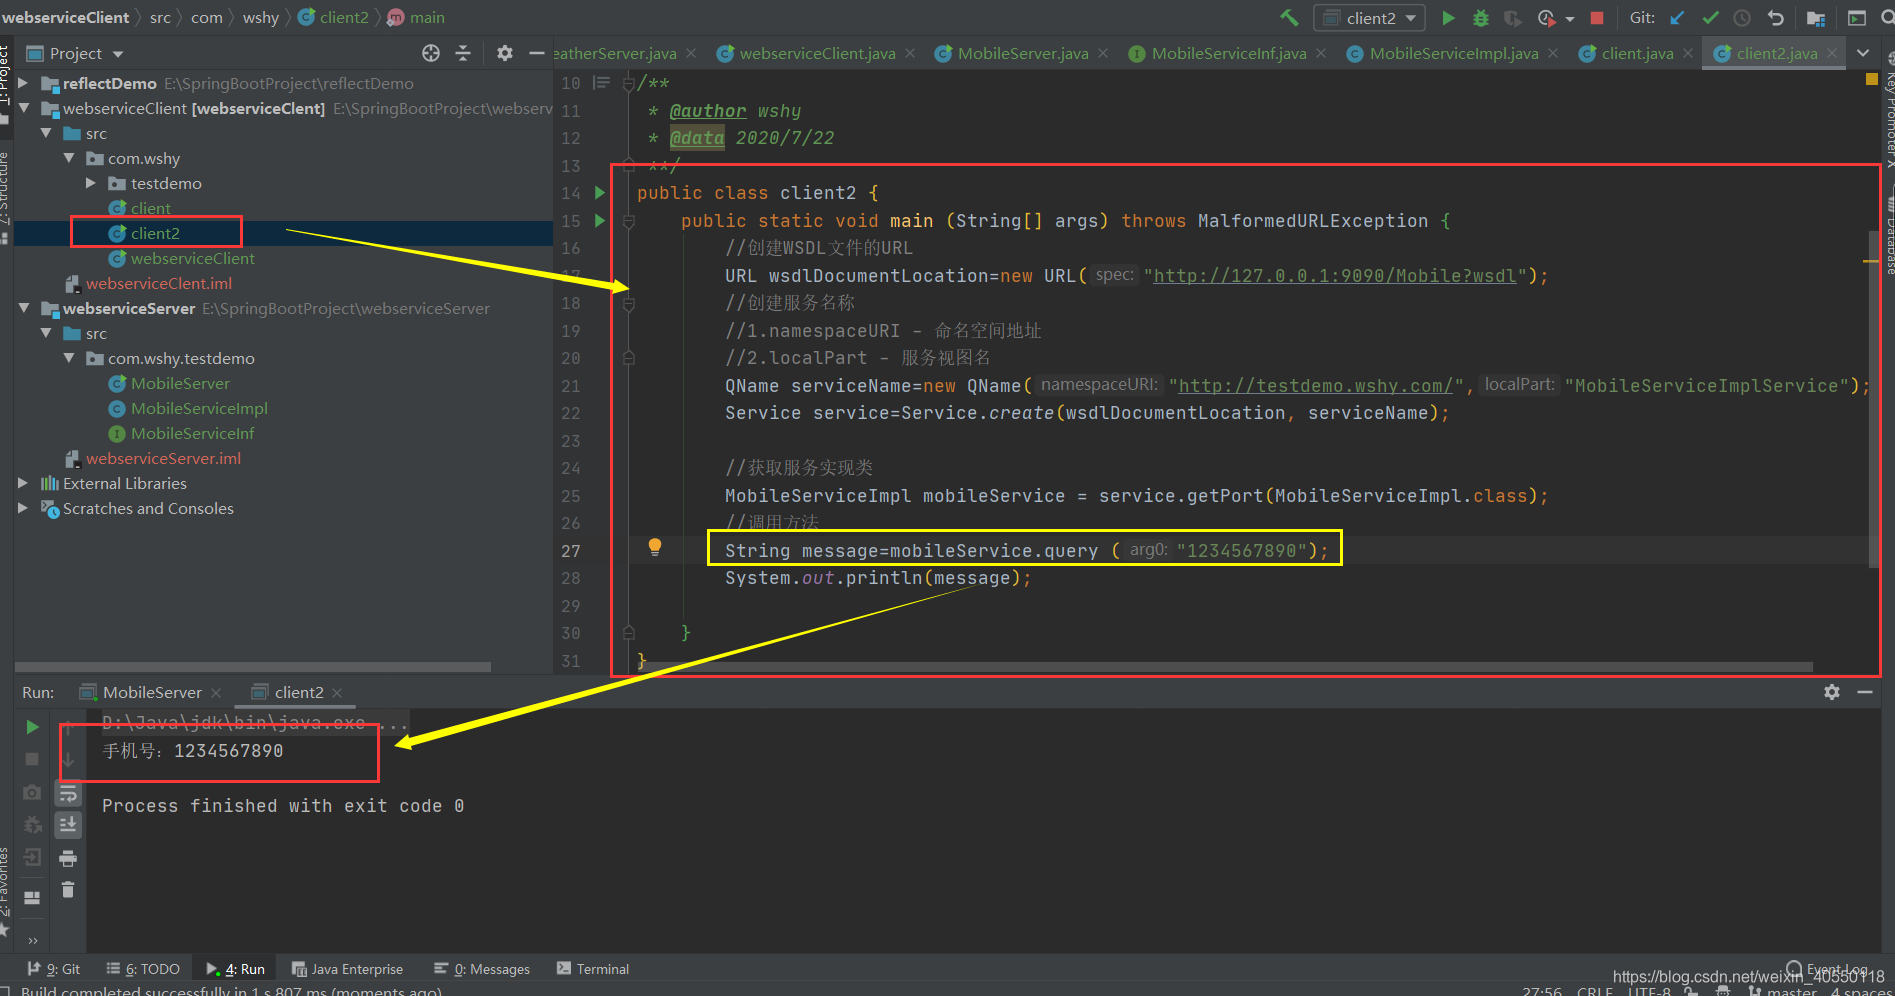Image resolution: width=1895 pixels, height=996 pixels.
Task: Open the 9: Git tool window
Action: click(53, 969)
